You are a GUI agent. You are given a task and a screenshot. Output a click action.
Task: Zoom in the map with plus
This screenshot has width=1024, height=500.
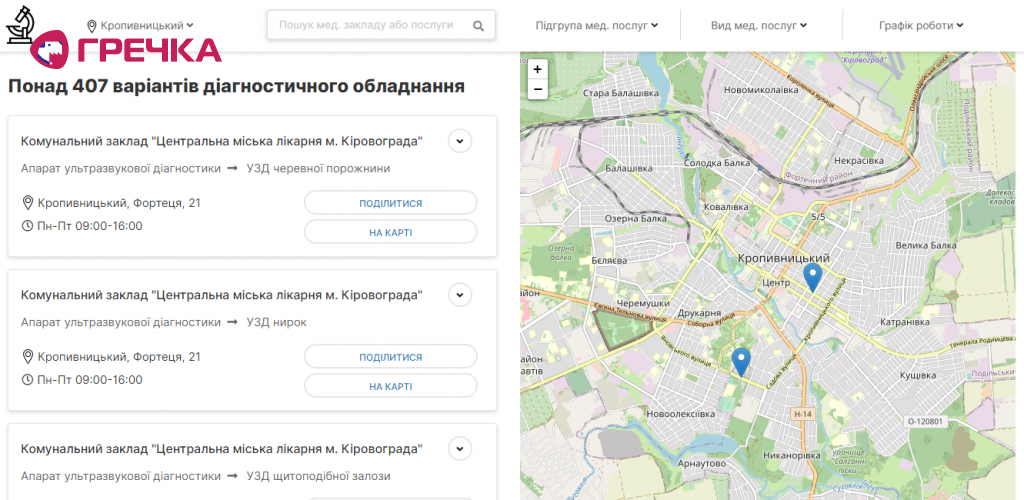pyautogui.click(x=537, y=69)
